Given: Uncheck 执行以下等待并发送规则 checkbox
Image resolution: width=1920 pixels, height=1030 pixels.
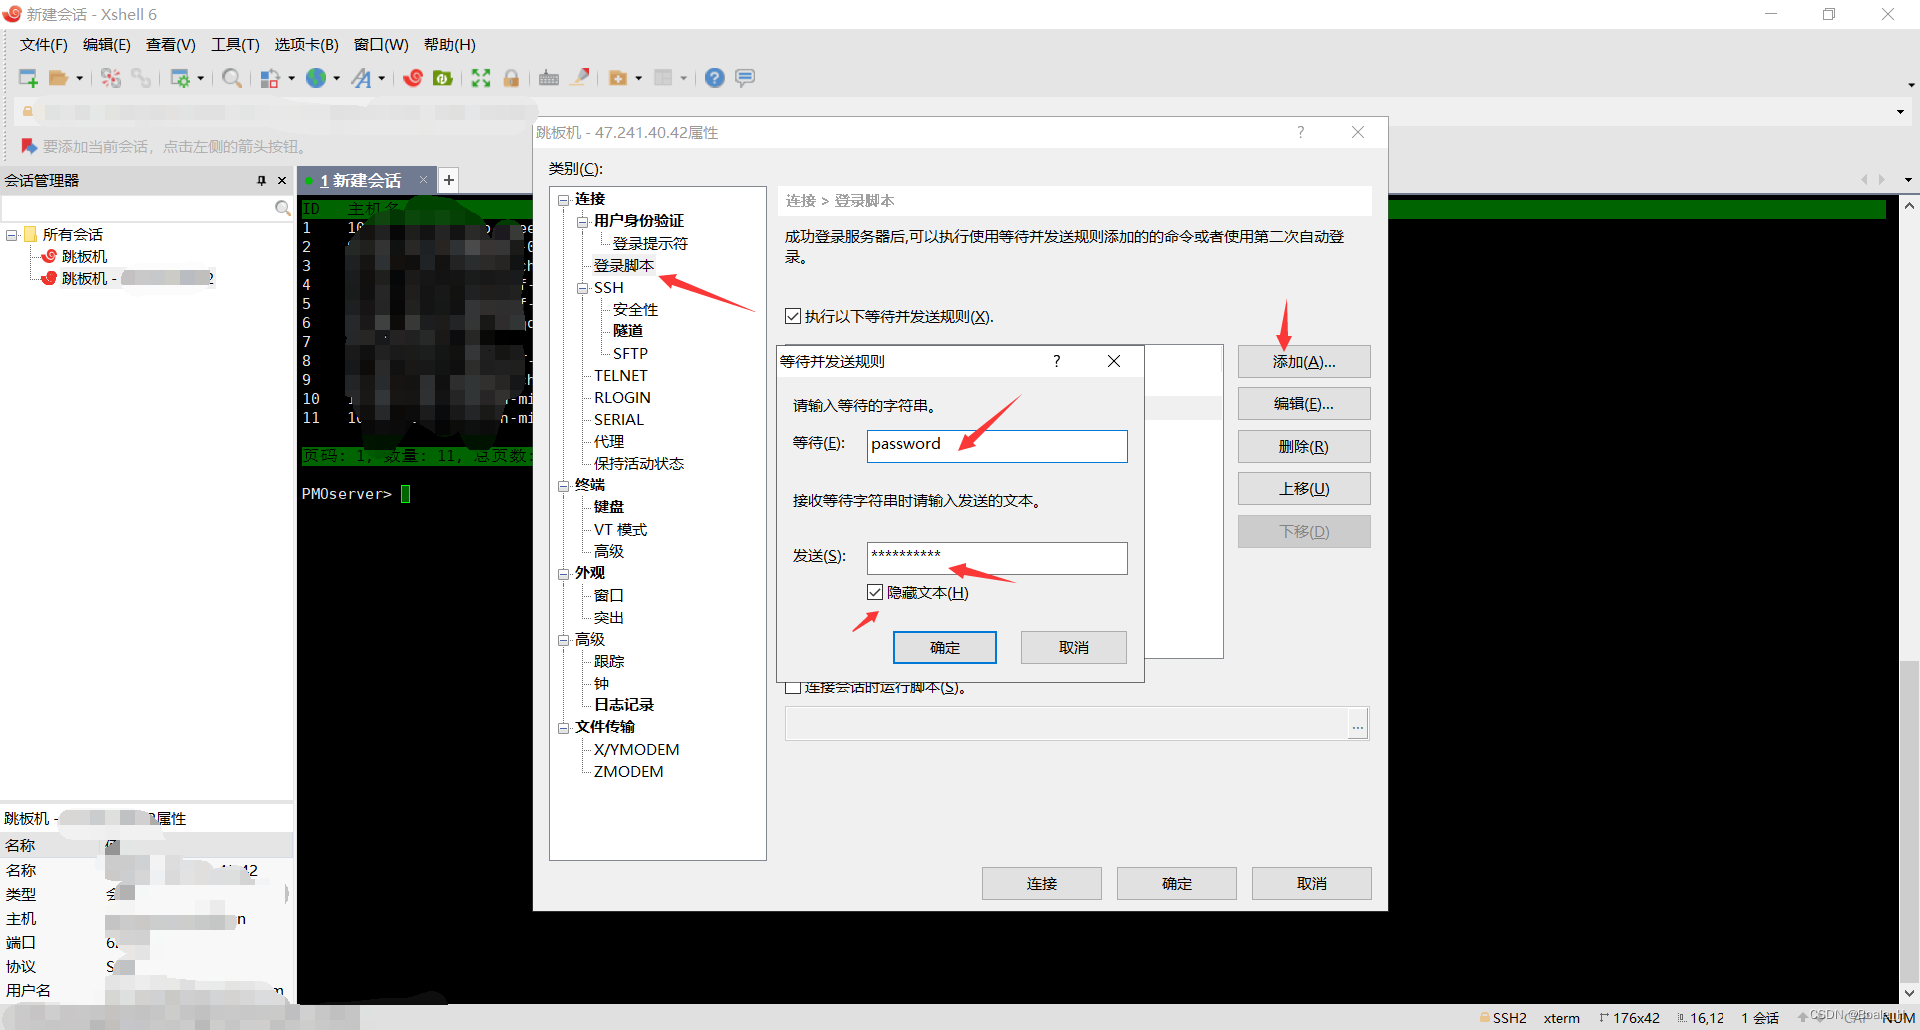Looking at the screenshot, I should (793, 316).
